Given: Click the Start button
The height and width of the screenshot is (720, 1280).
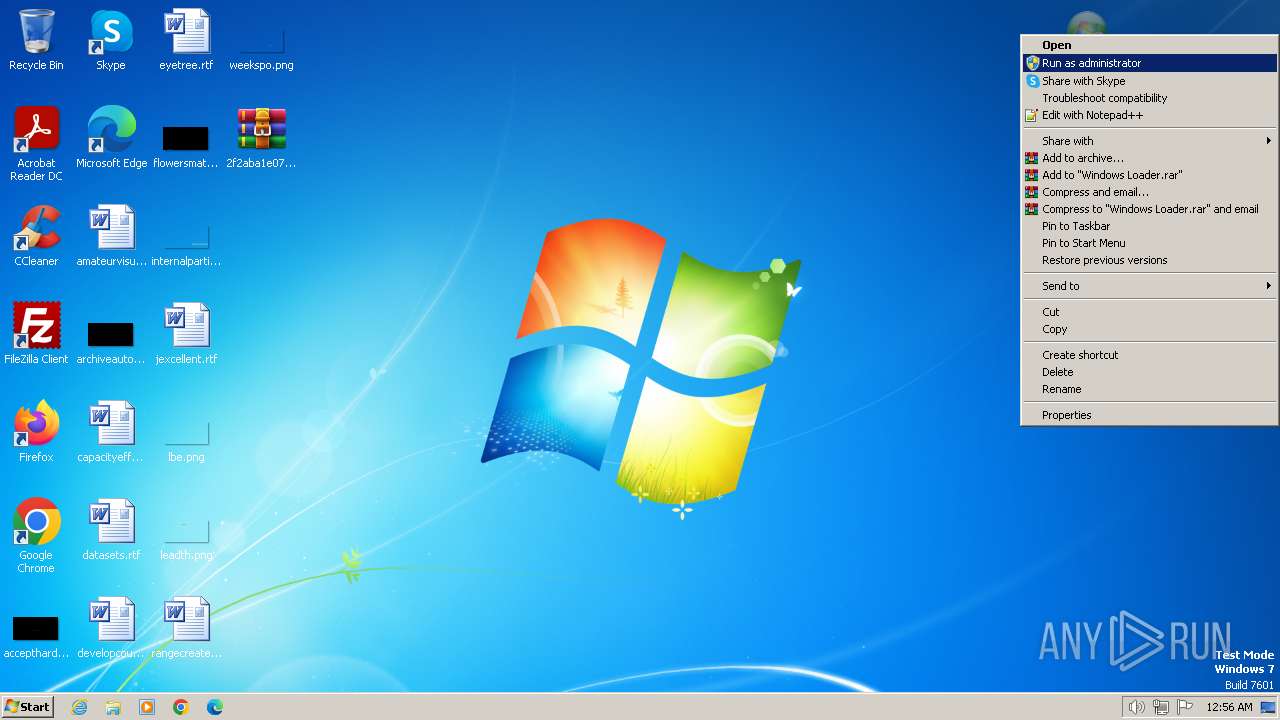Looking at the screenshot, I should point(28,707).
